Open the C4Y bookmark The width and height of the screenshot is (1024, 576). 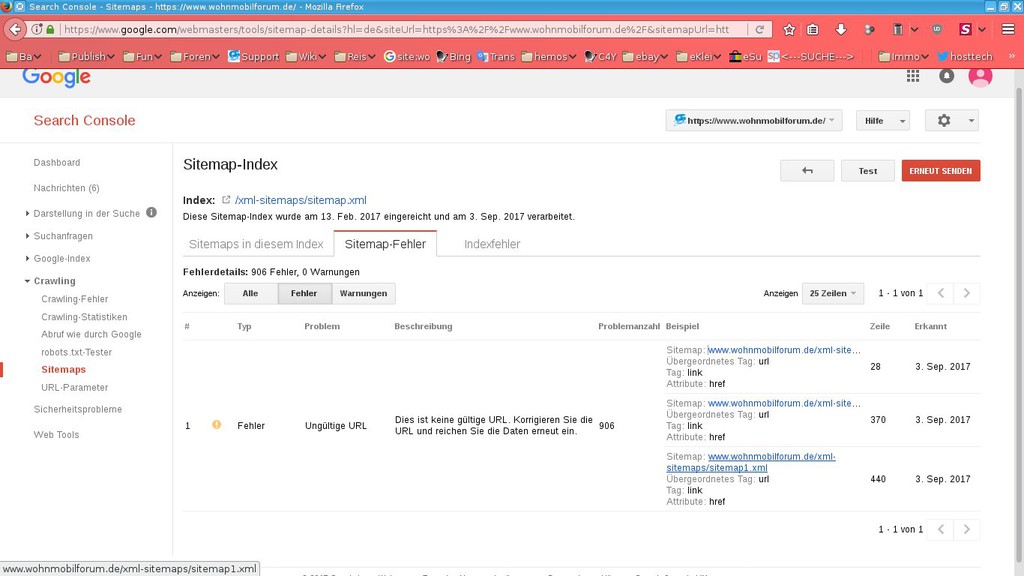pyautogui.click(x=600, y=57)
